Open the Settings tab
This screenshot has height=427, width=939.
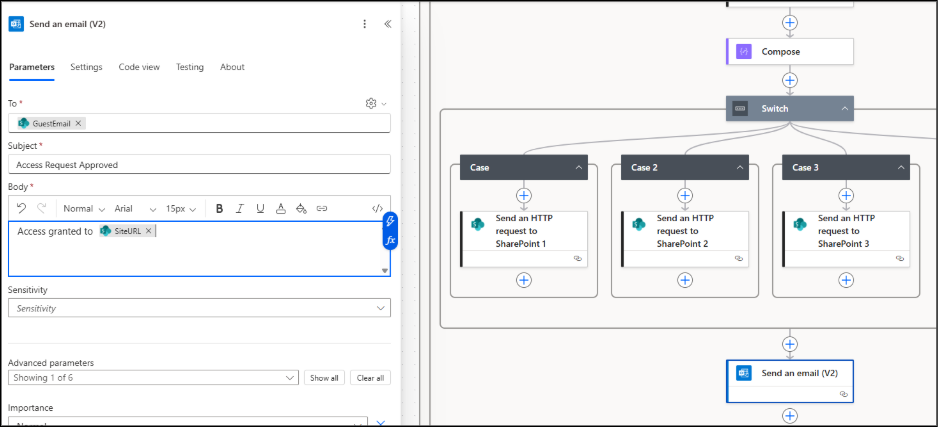click(x=86, y=67)
